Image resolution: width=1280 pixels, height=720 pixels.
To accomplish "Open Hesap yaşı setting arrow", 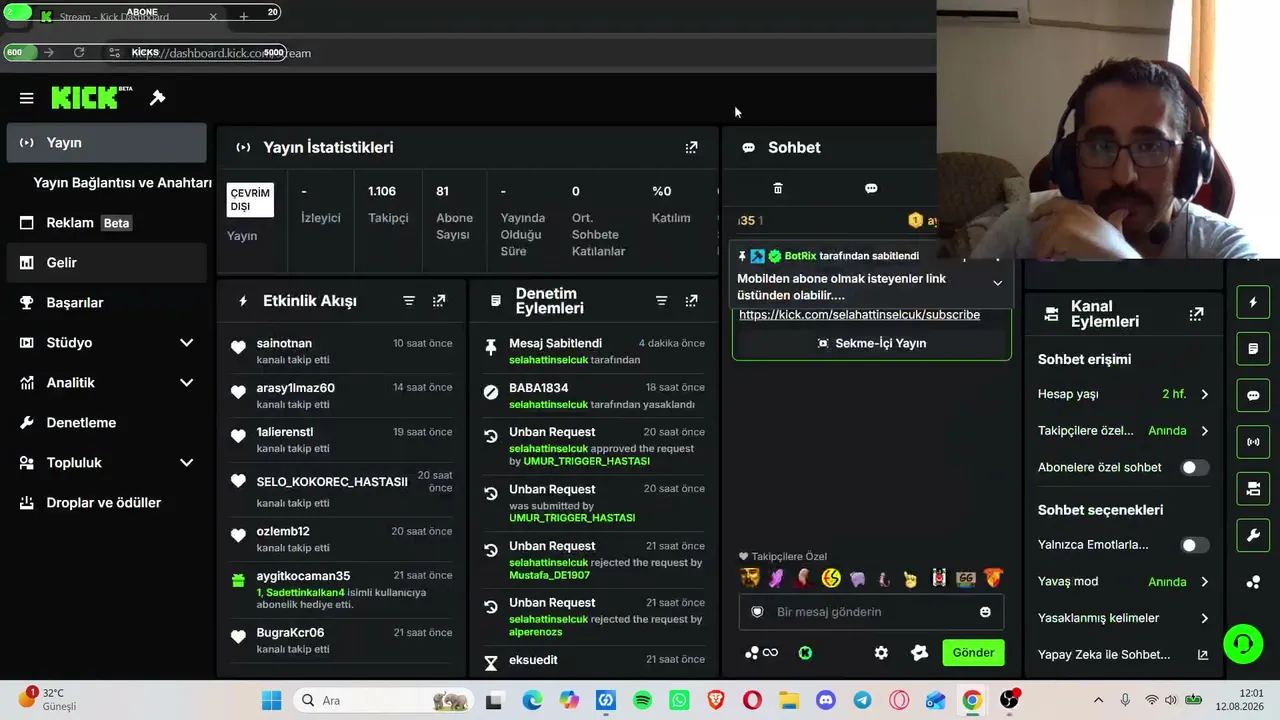I will 1204,394.
